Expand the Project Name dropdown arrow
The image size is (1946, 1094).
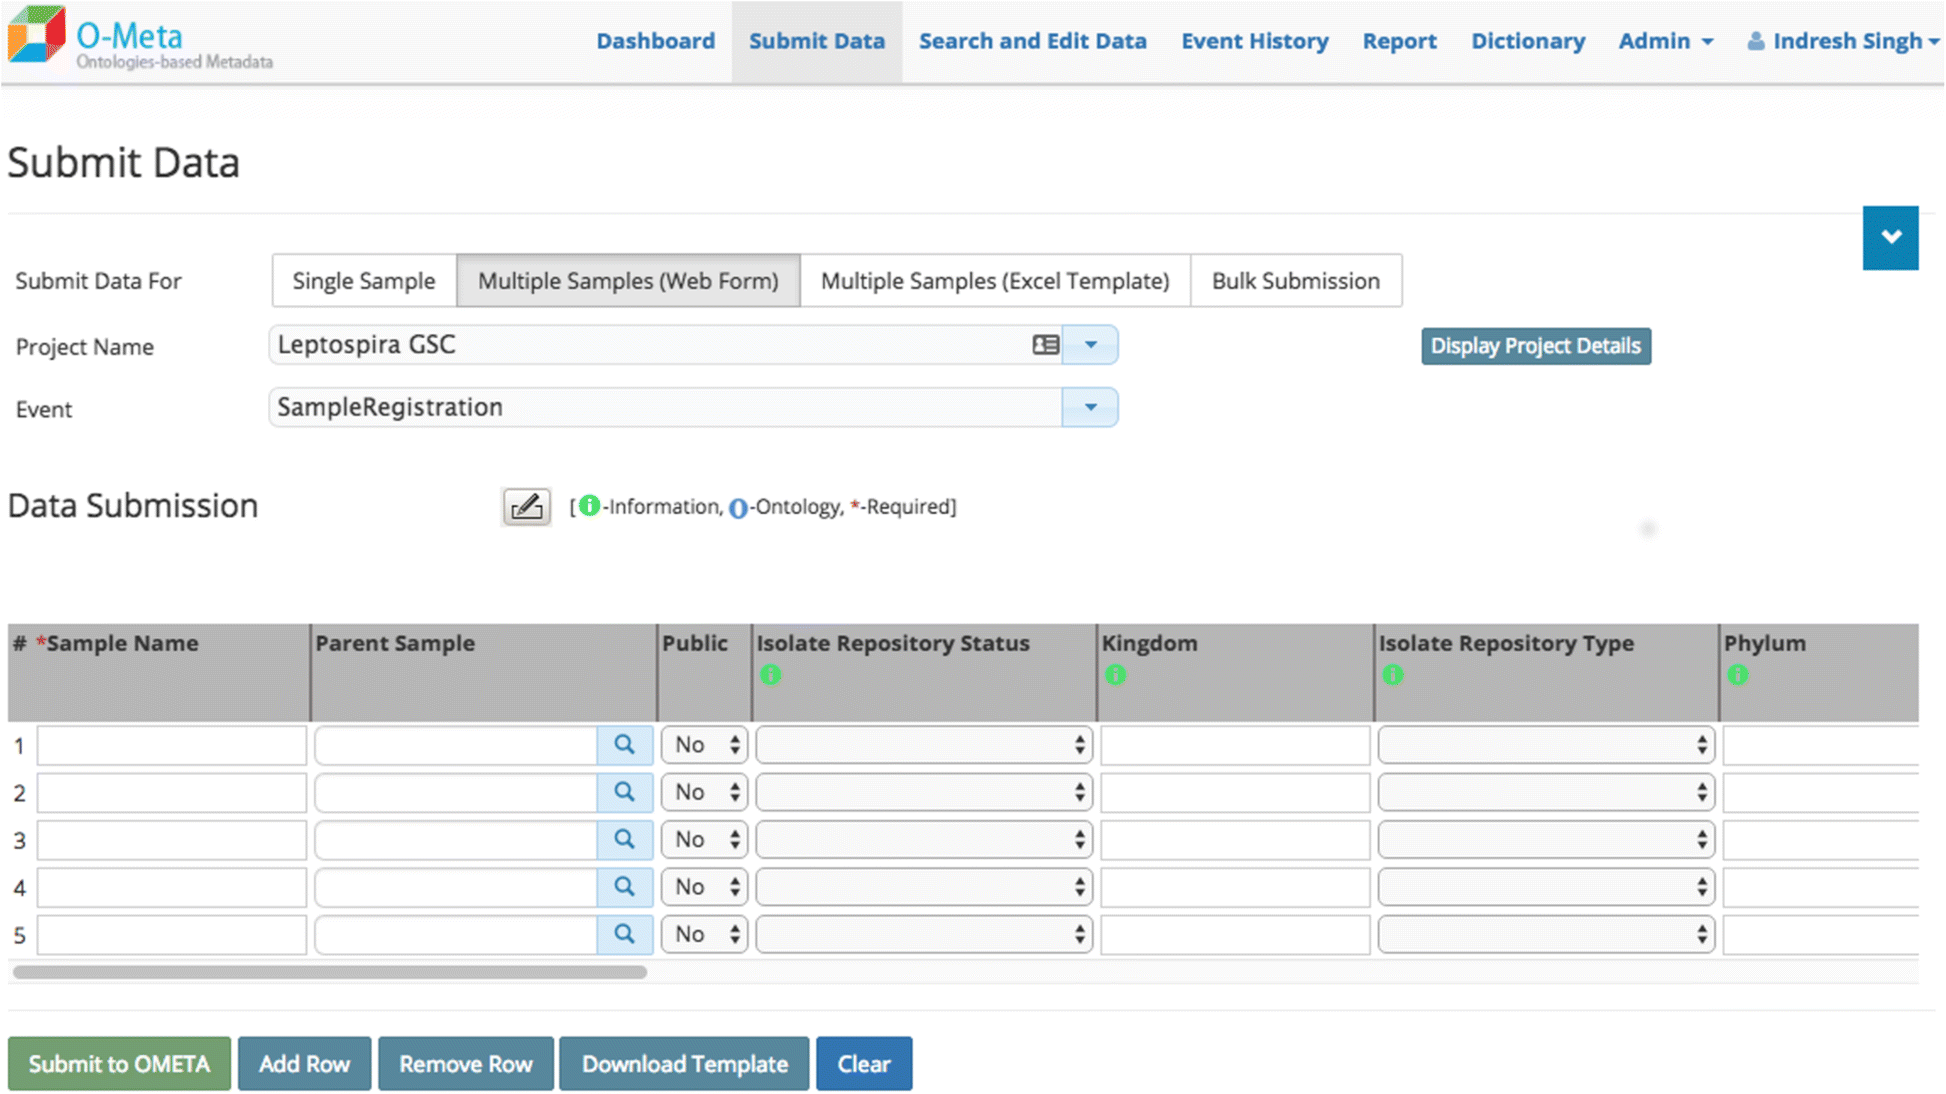pos(1091,345)
